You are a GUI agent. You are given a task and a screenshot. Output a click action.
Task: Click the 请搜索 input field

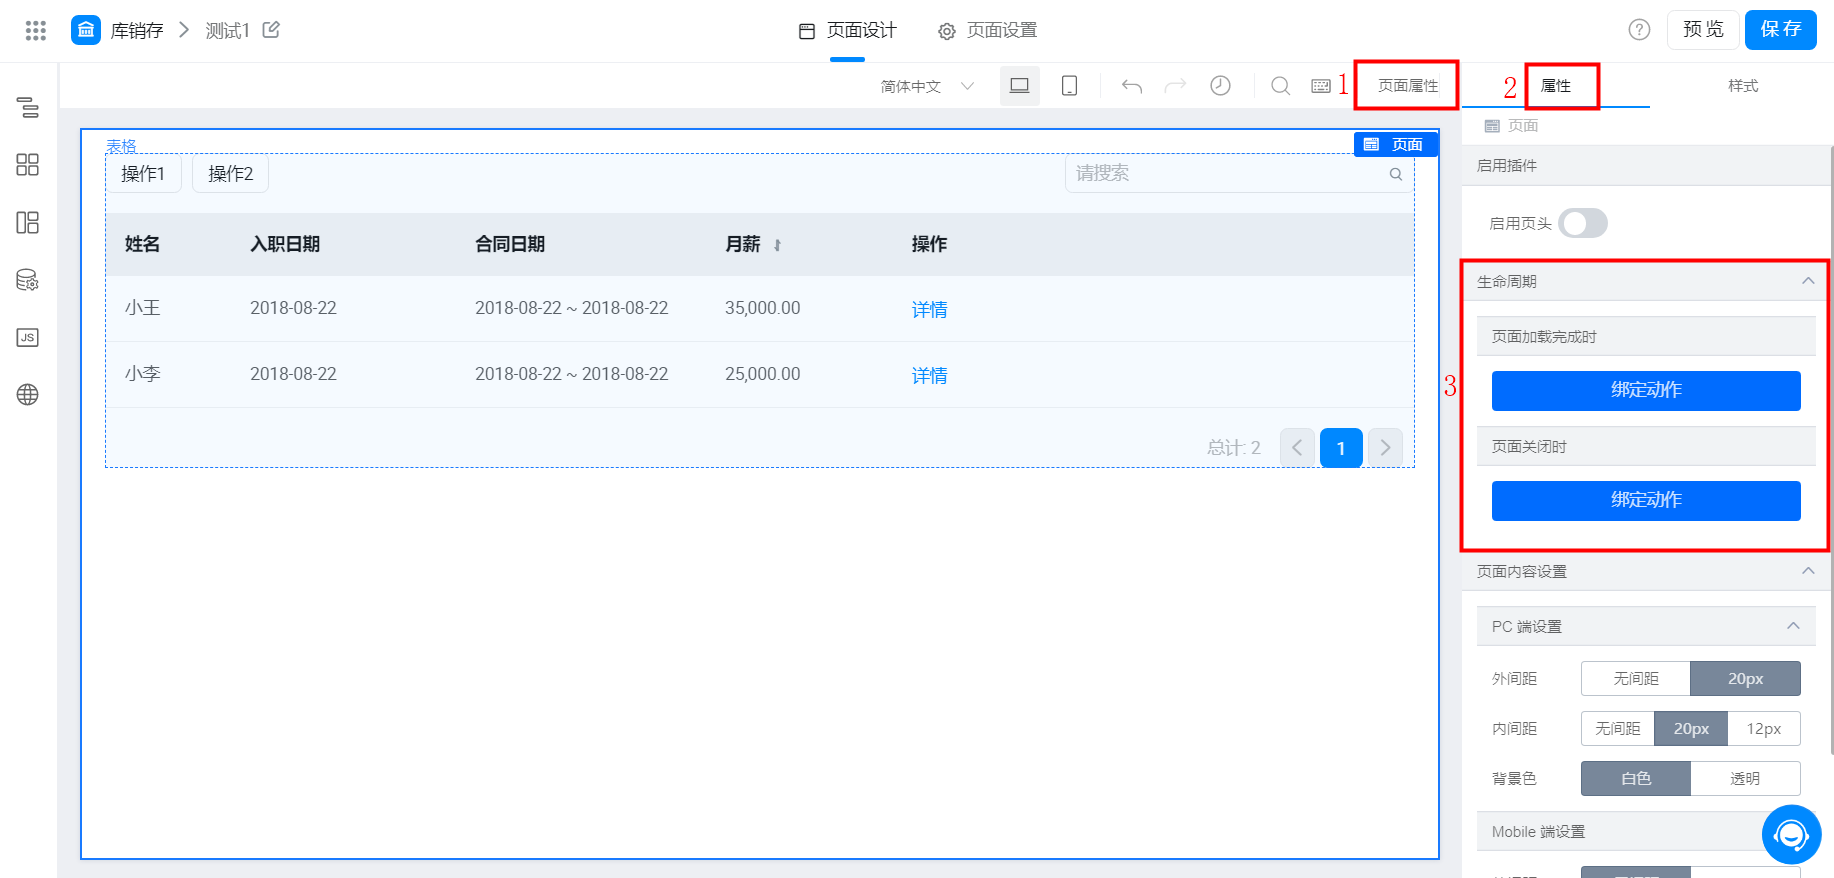pyautogui.click(x=1239, y=174)
